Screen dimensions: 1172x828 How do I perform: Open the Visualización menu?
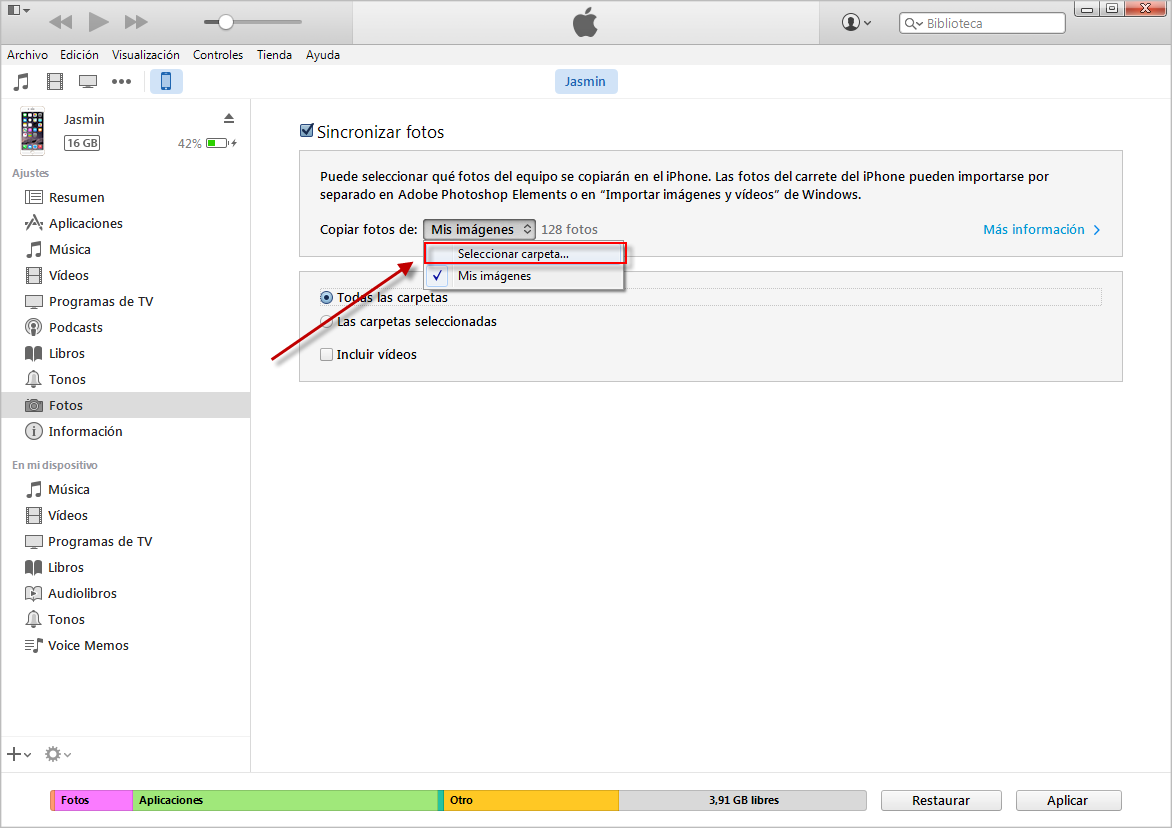[x=146, y=55]
